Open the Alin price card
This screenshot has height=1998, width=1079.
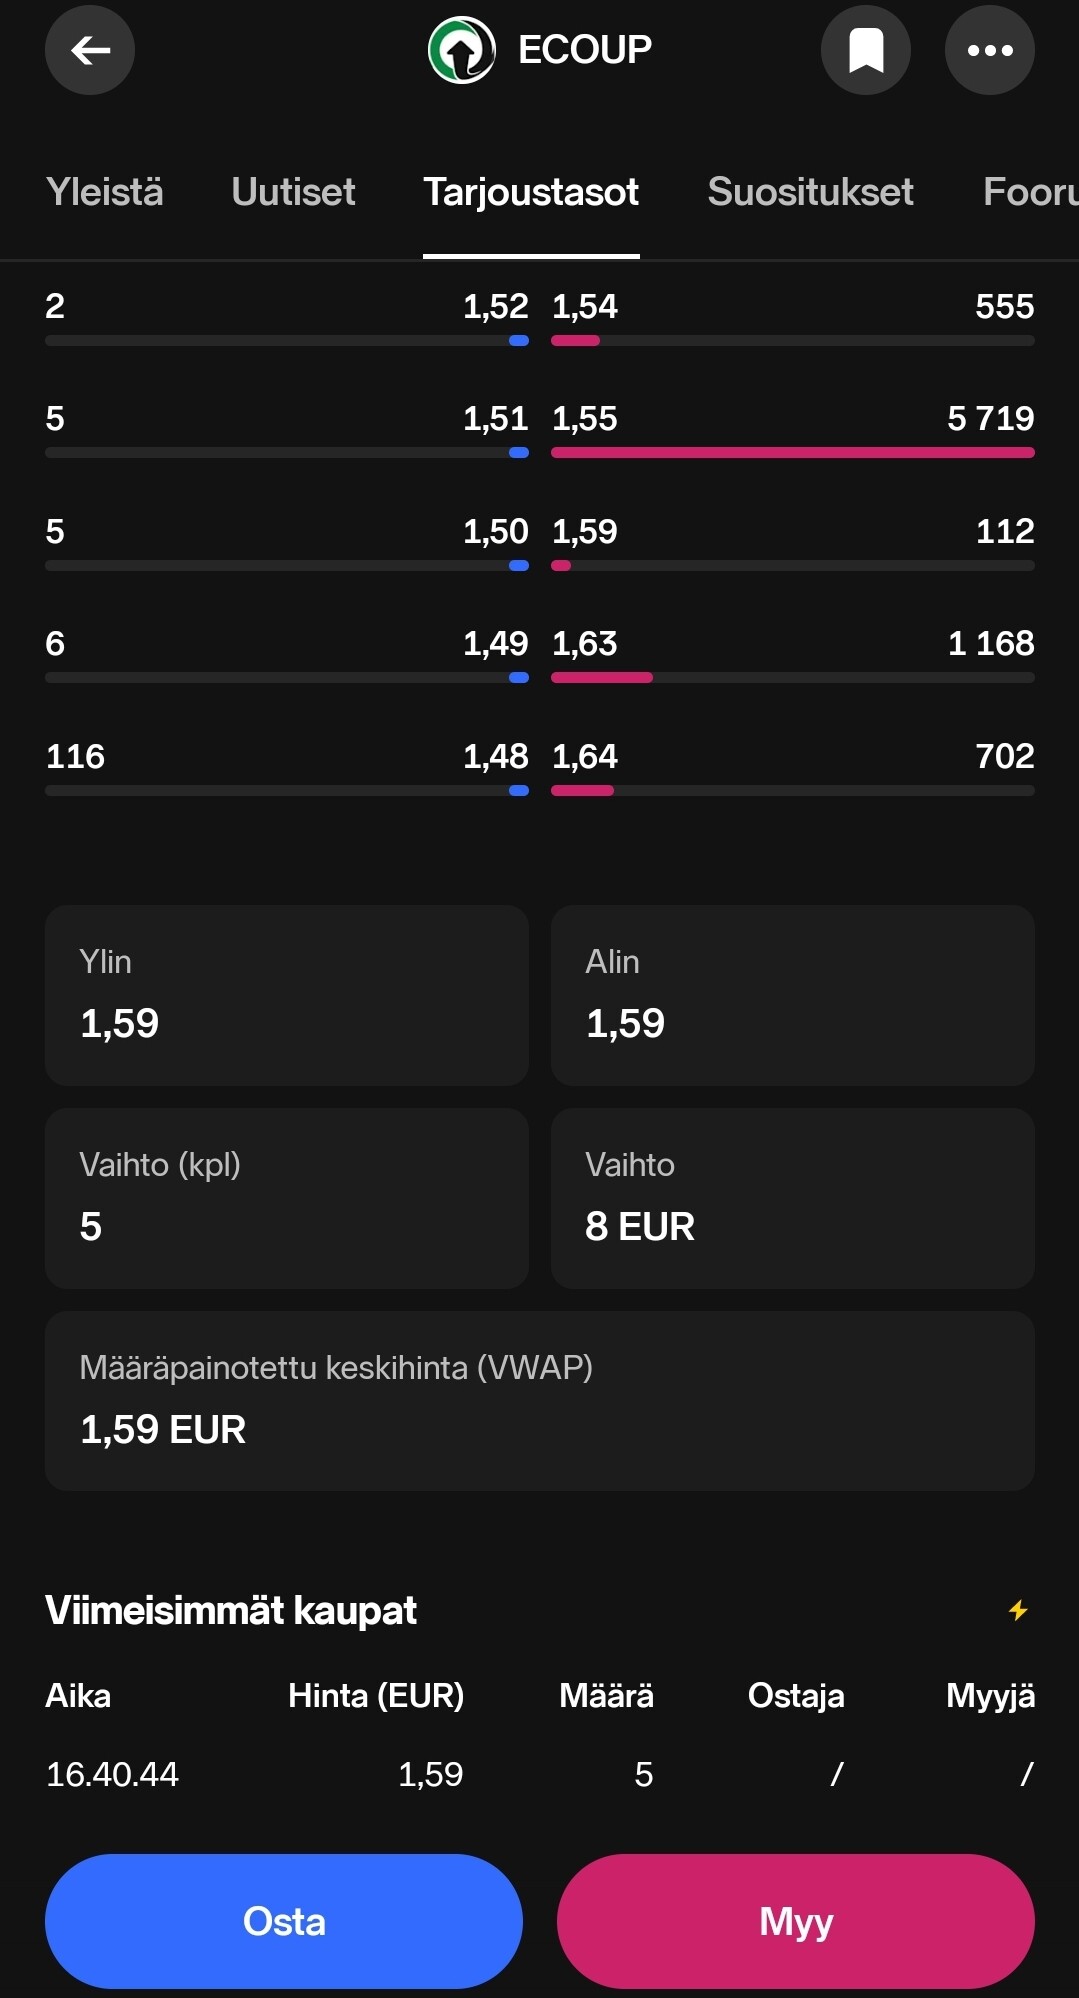792,995
